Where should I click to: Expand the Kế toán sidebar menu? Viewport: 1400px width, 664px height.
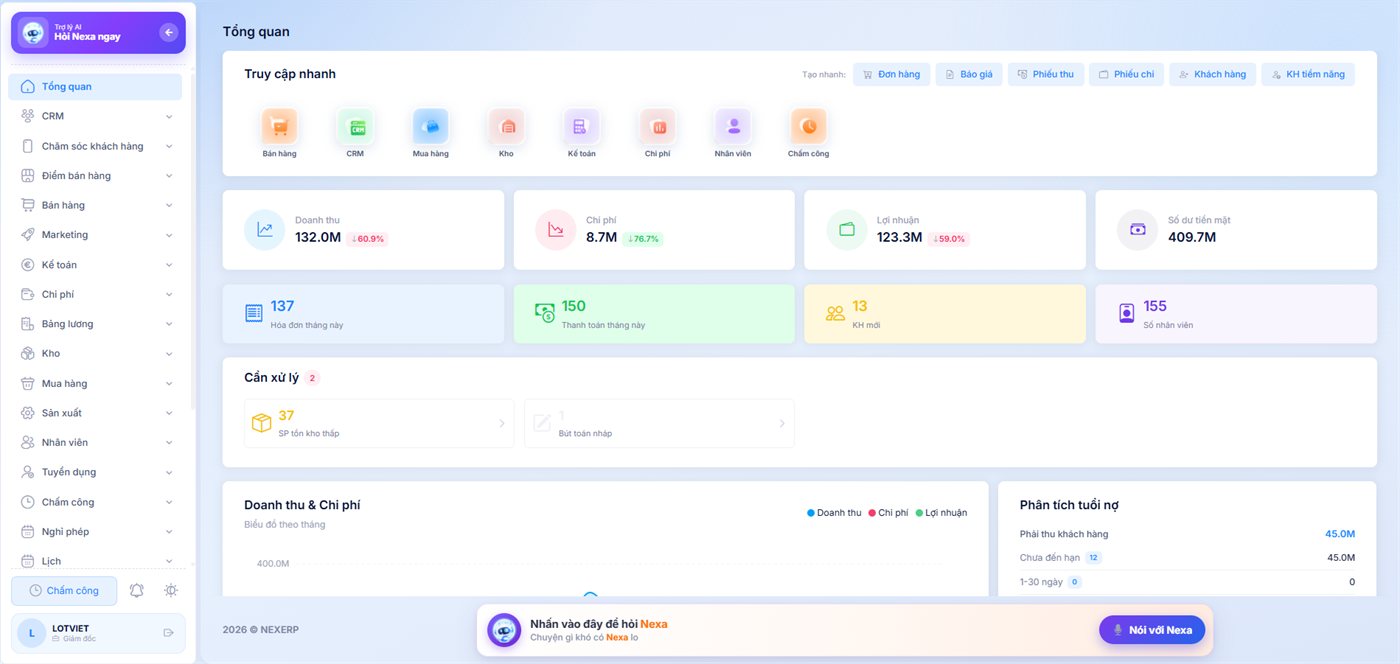97,265
